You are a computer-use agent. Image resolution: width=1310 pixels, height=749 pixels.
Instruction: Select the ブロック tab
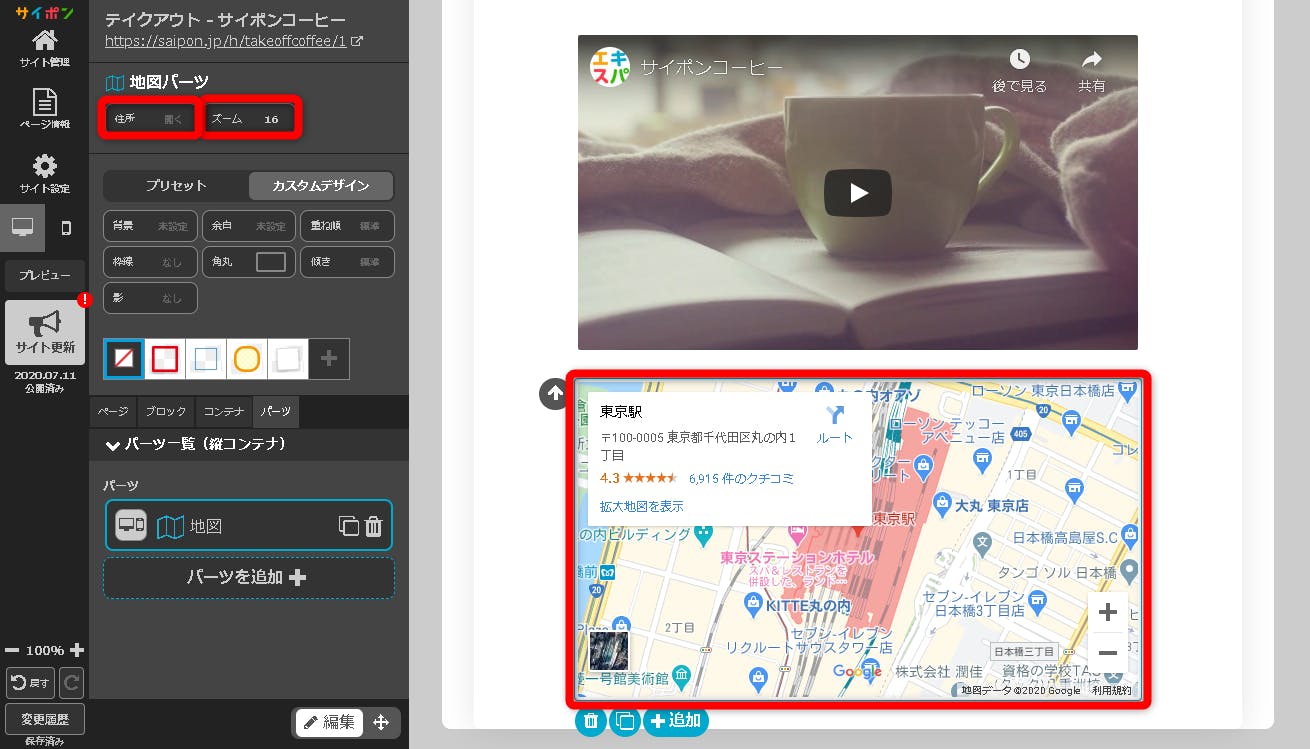pyautogui.click(x=165, y=412)
